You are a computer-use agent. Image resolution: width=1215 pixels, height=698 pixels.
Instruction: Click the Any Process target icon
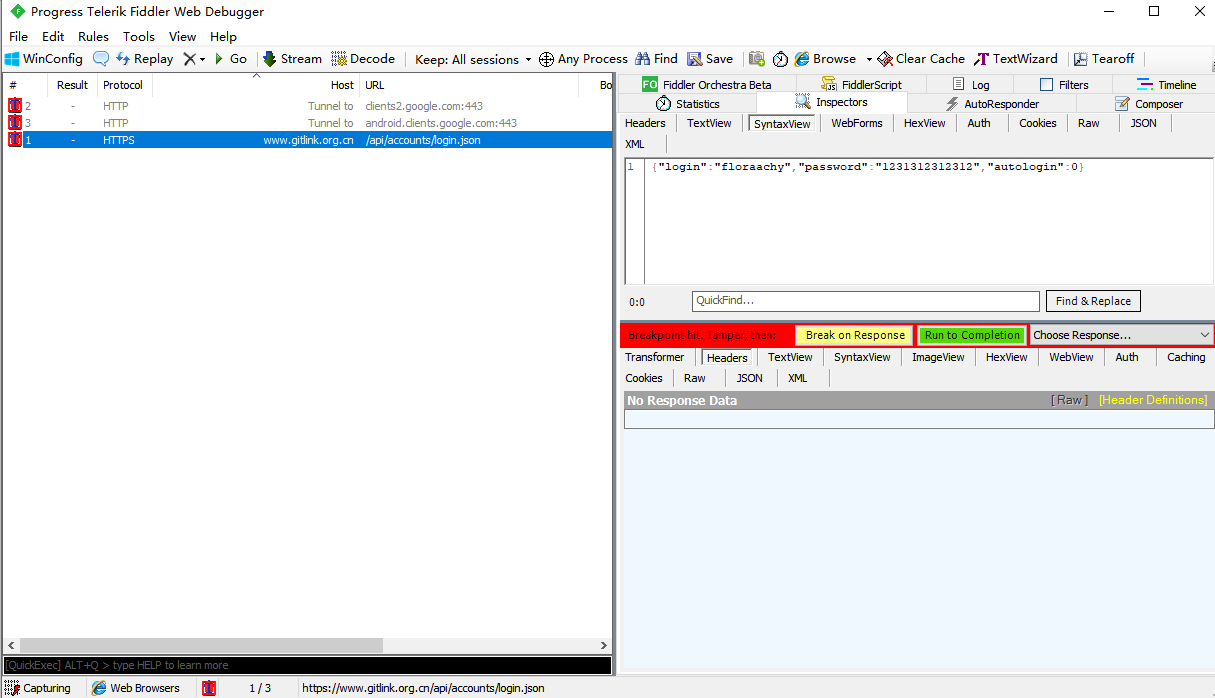pyautogui.click(x=546, y=59)
